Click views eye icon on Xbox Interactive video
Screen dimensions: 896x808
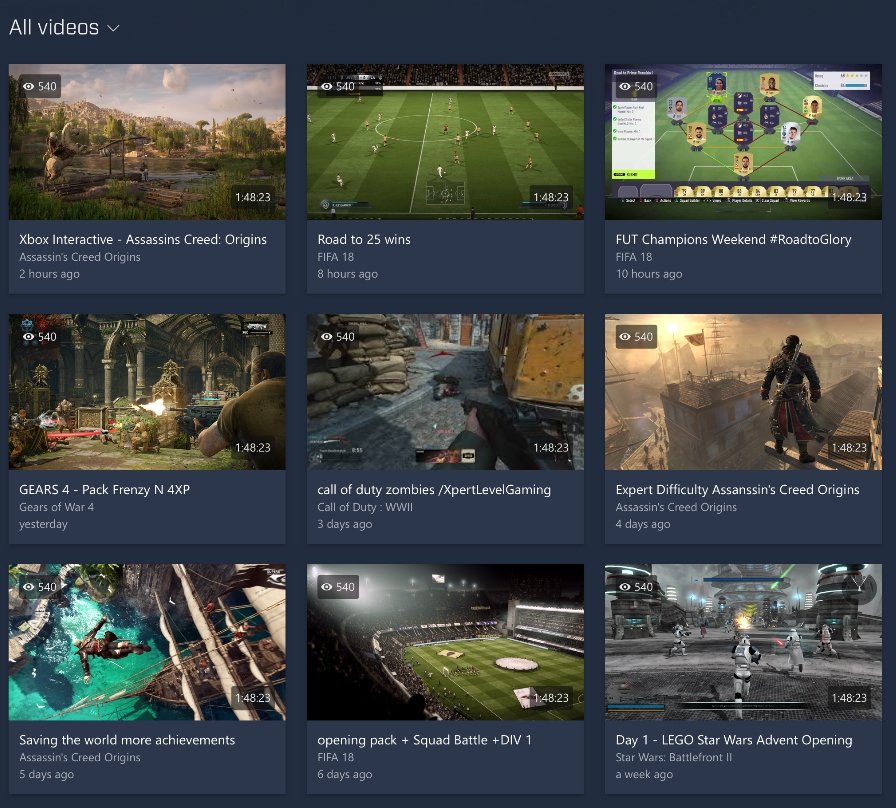pyautogui.click(x=29, y=86)
